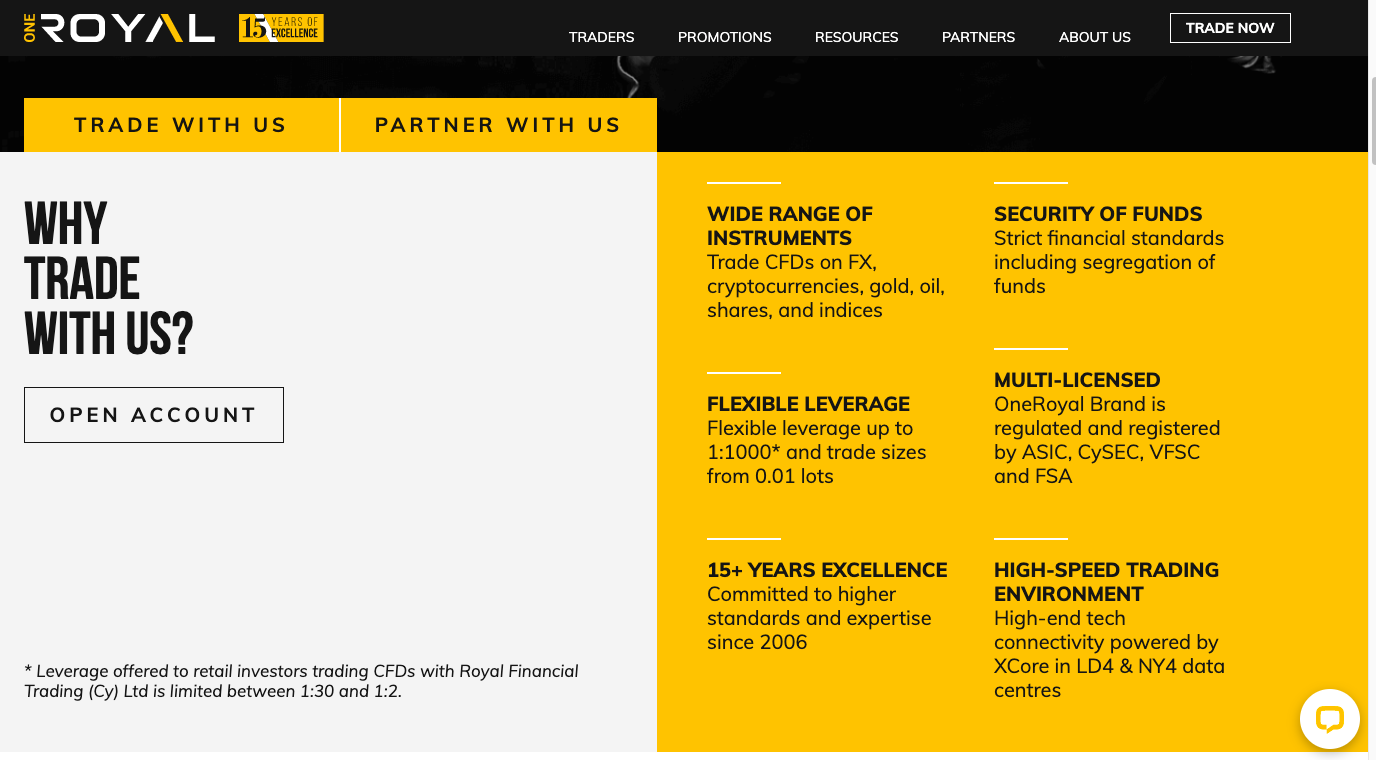Screen dimensions: 1376x760
Task: Click the 15 Years of Excellence badge
Action: pyautogui.click(x=281, y=28)
